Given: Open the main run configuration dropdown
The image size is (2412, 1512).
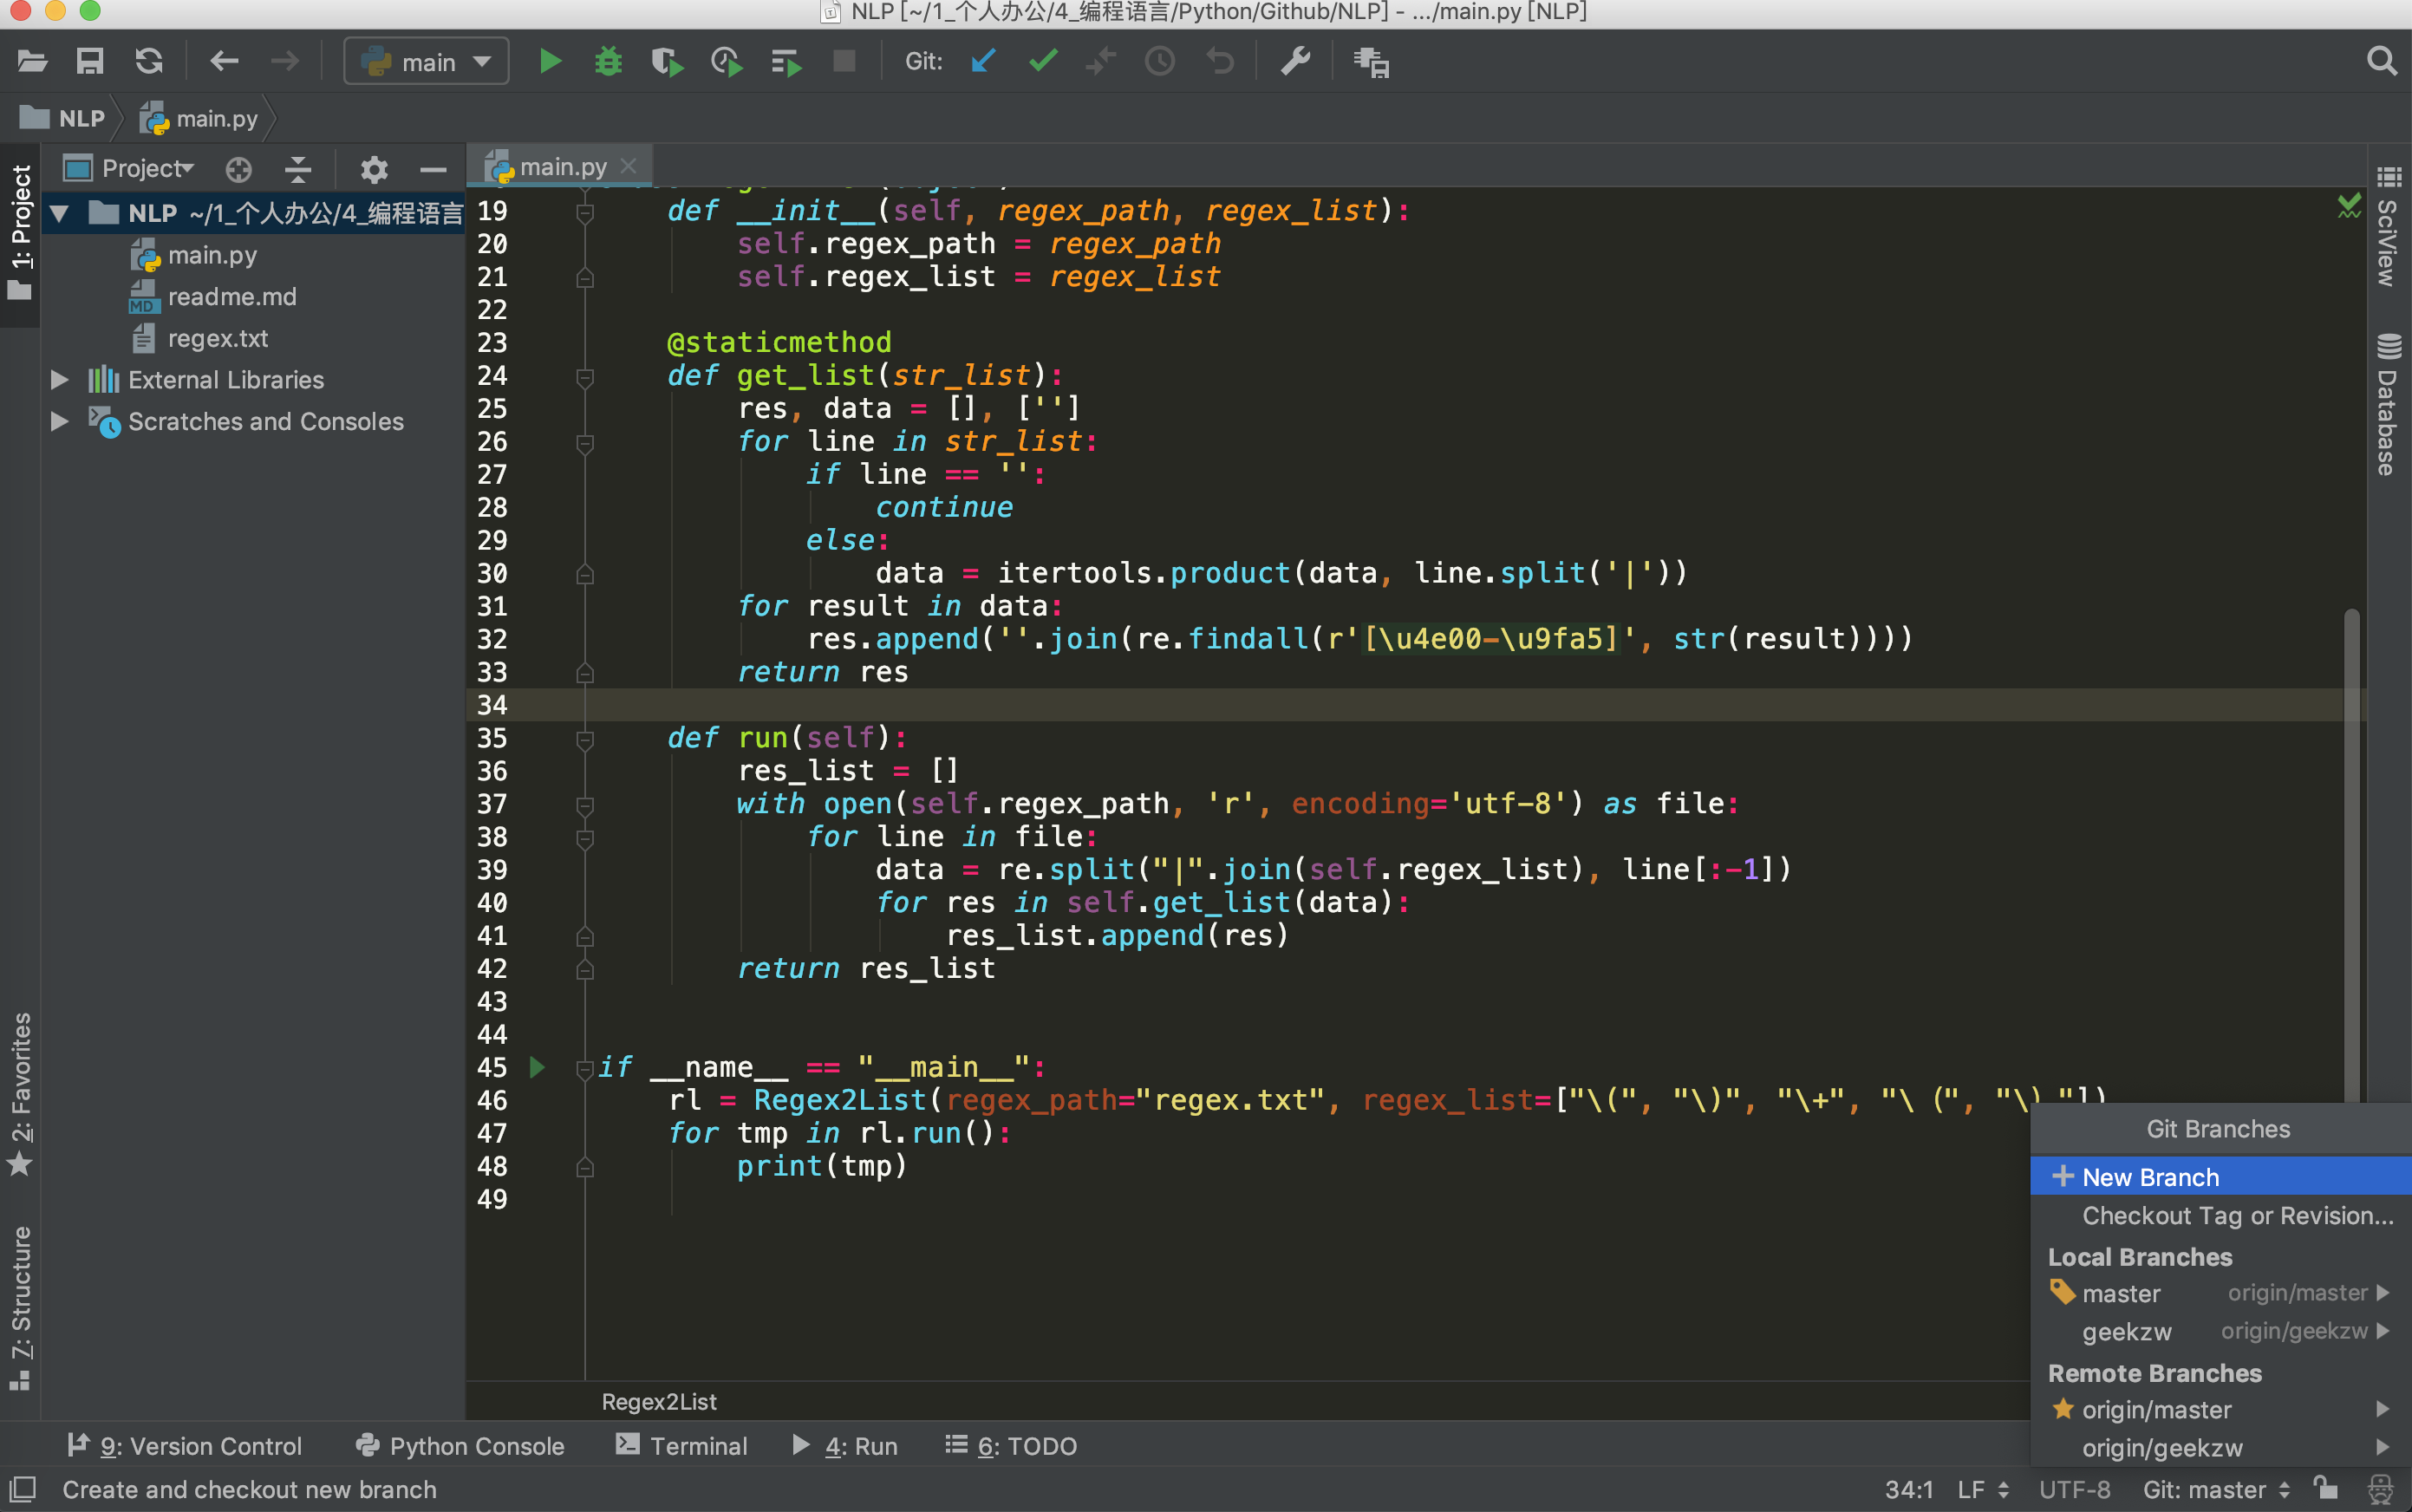Looking at the screenshot, I should pyautogui.click(x=427, y=62).
